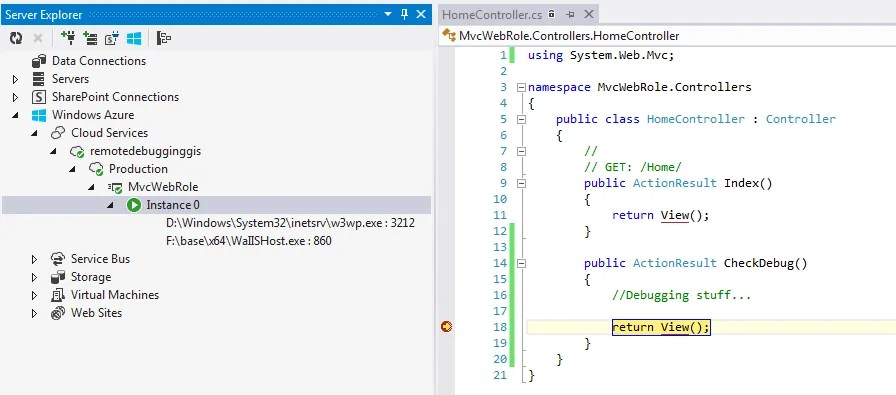Select the remotedebugginggis tree label

pos(146,151)
